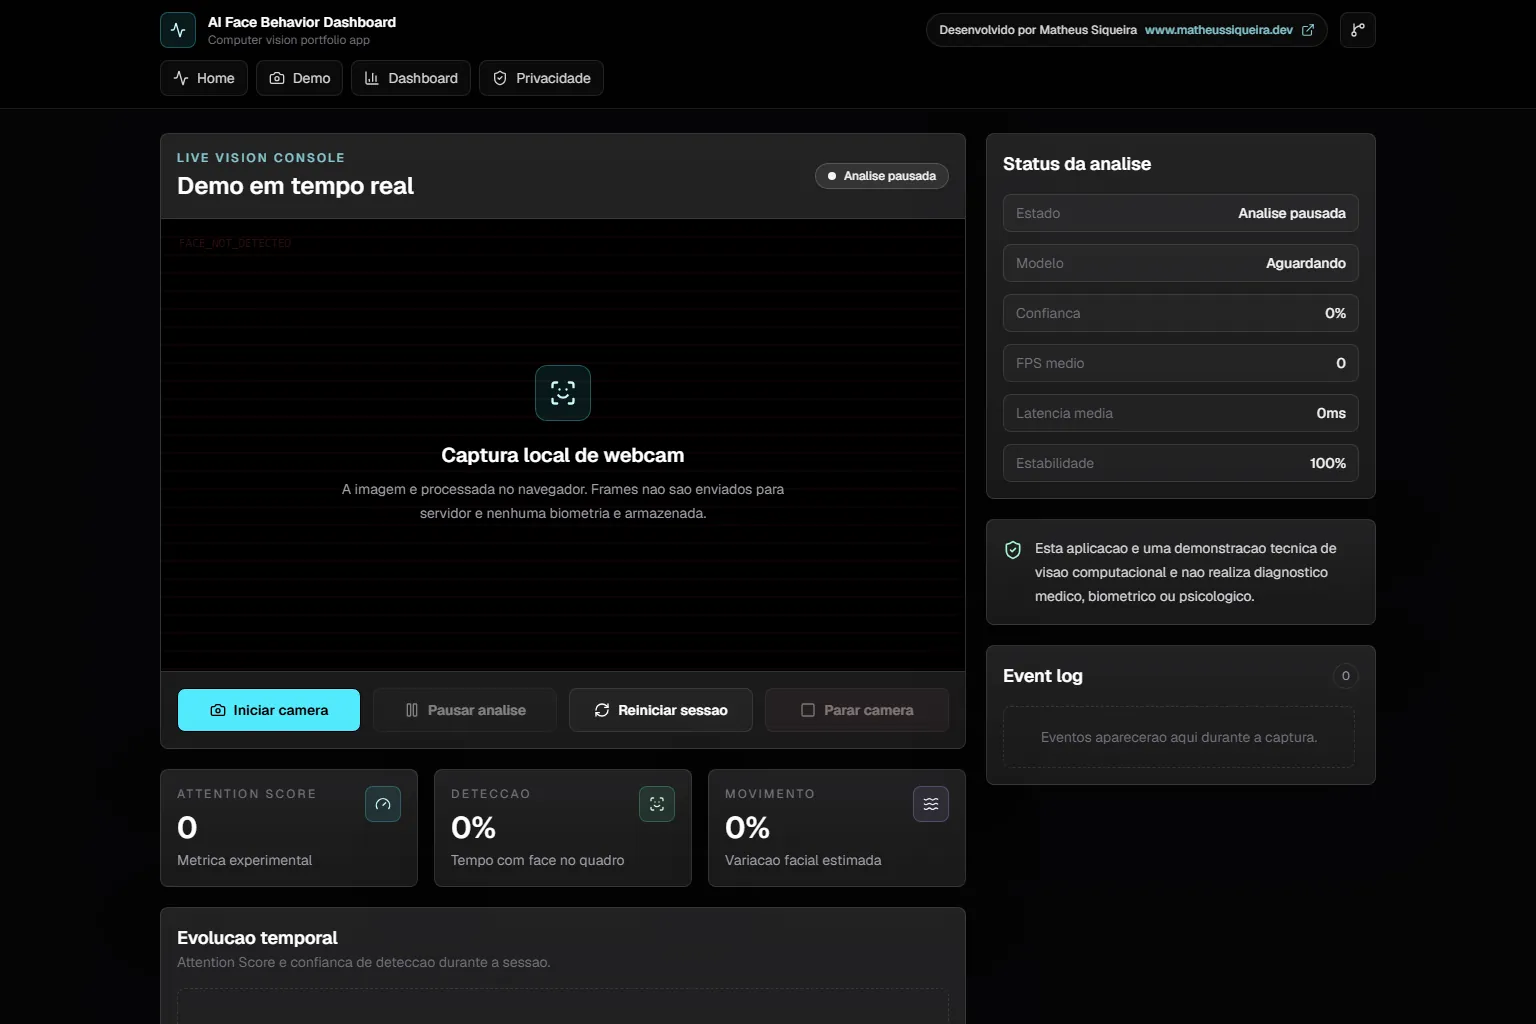
Task: Click the Parar camera button
Action: [x=857, y=710]
